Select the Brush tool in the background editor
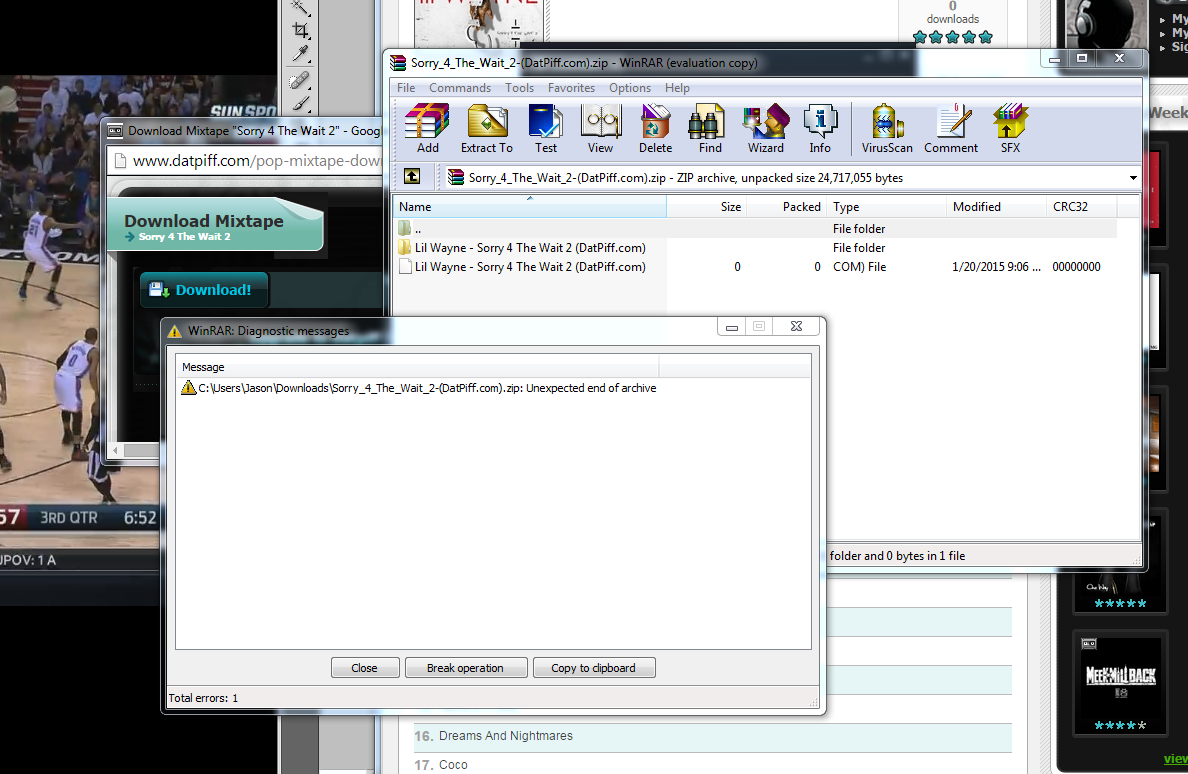The height and width of the screenshot is (774, 1188). point(301,103)
